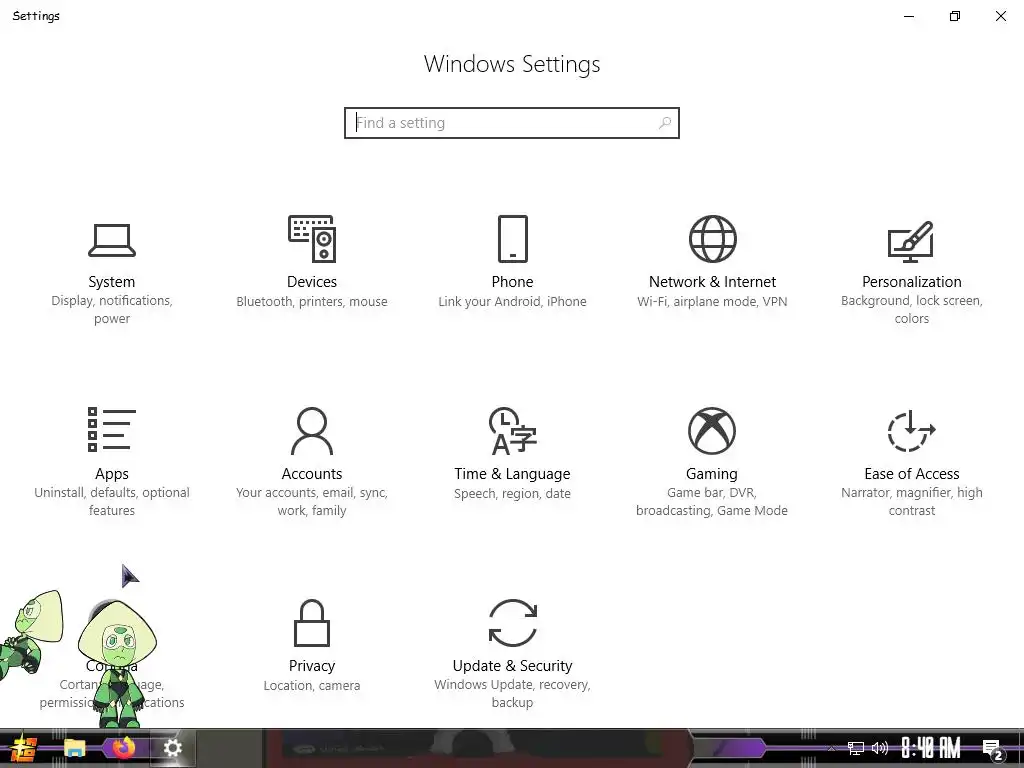Image resolution: width=1024 pixels, height=768 pixels.
Task: Click the Settings gear taskbar button
Action: point(172,748)
